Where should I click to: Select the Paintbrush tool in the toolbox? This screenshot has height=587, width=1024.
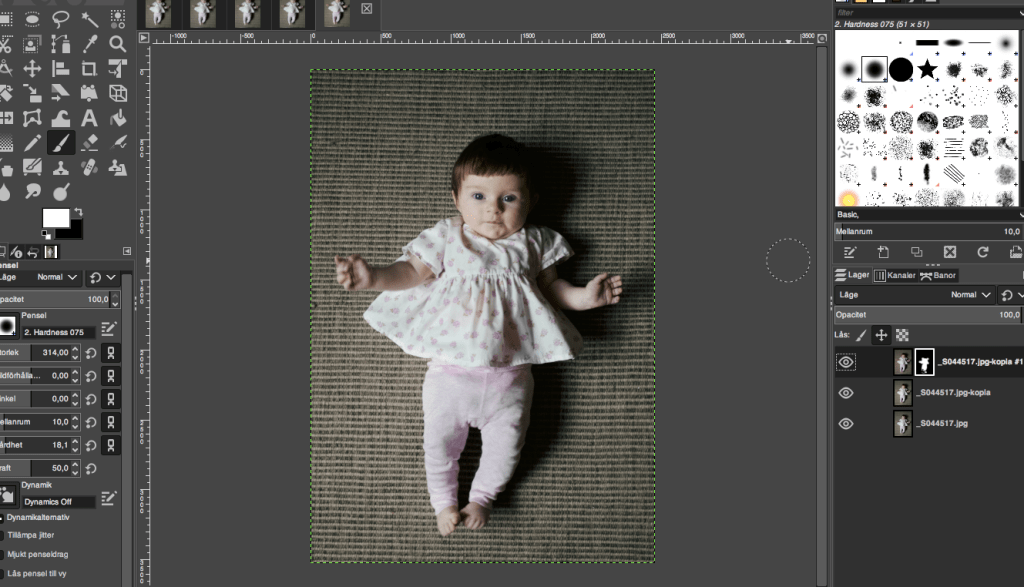point(61,143)
